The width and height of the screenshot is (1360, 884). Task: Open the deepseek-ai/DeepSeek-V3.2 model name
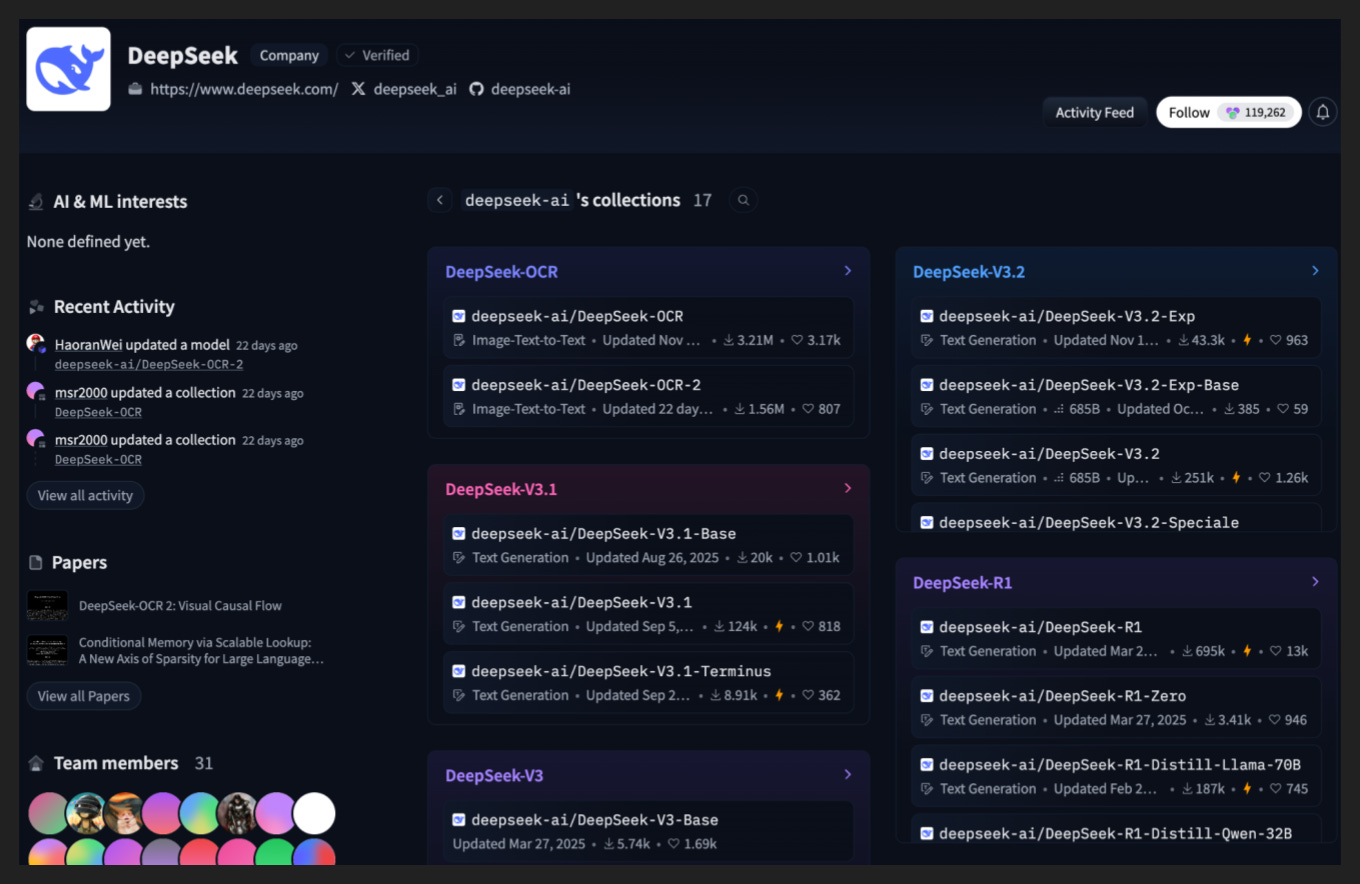(1049, 454)
